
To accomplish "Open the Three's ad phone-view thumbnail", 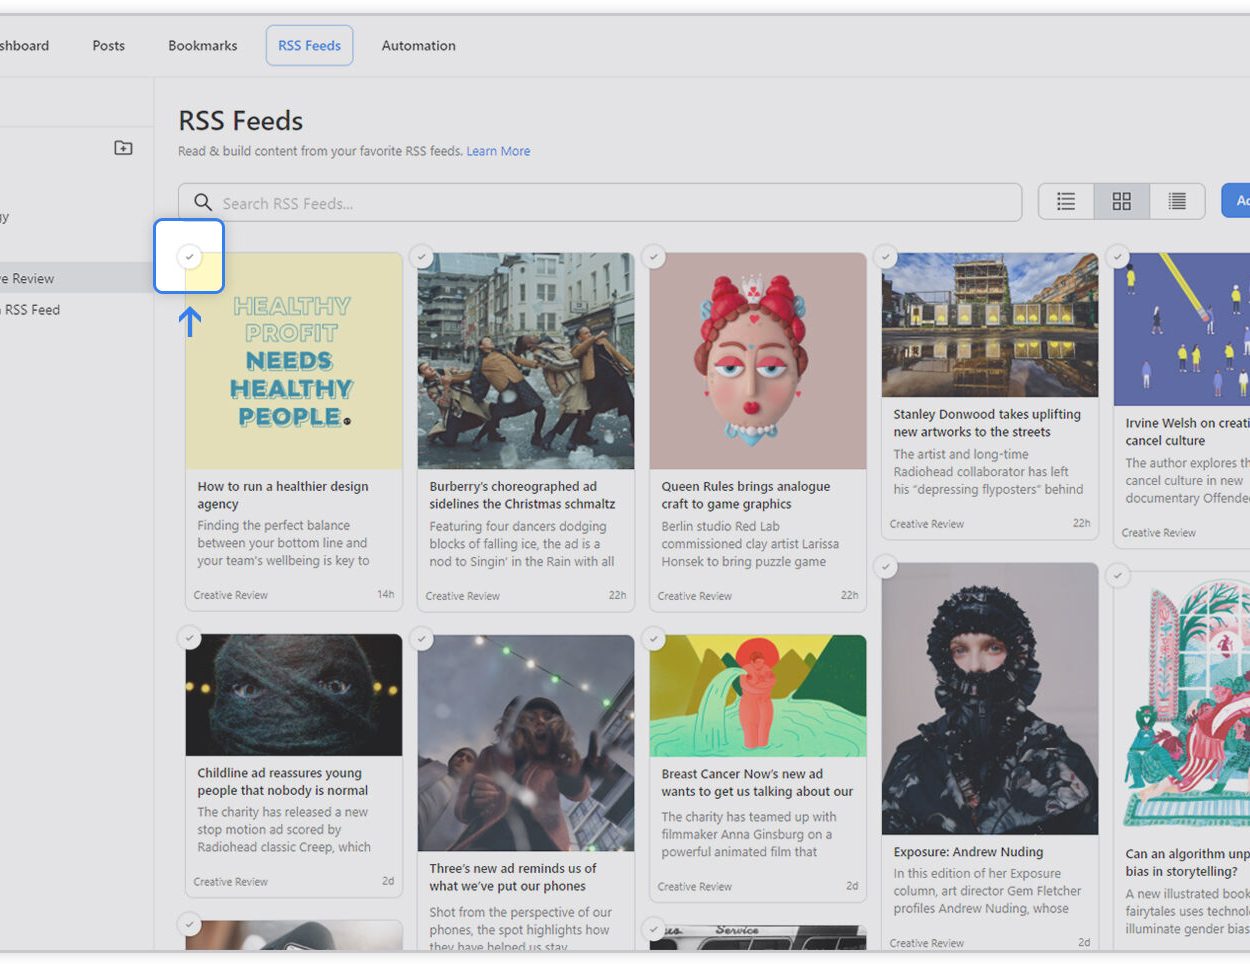I will pyautogui.click(x=526, y=743).
